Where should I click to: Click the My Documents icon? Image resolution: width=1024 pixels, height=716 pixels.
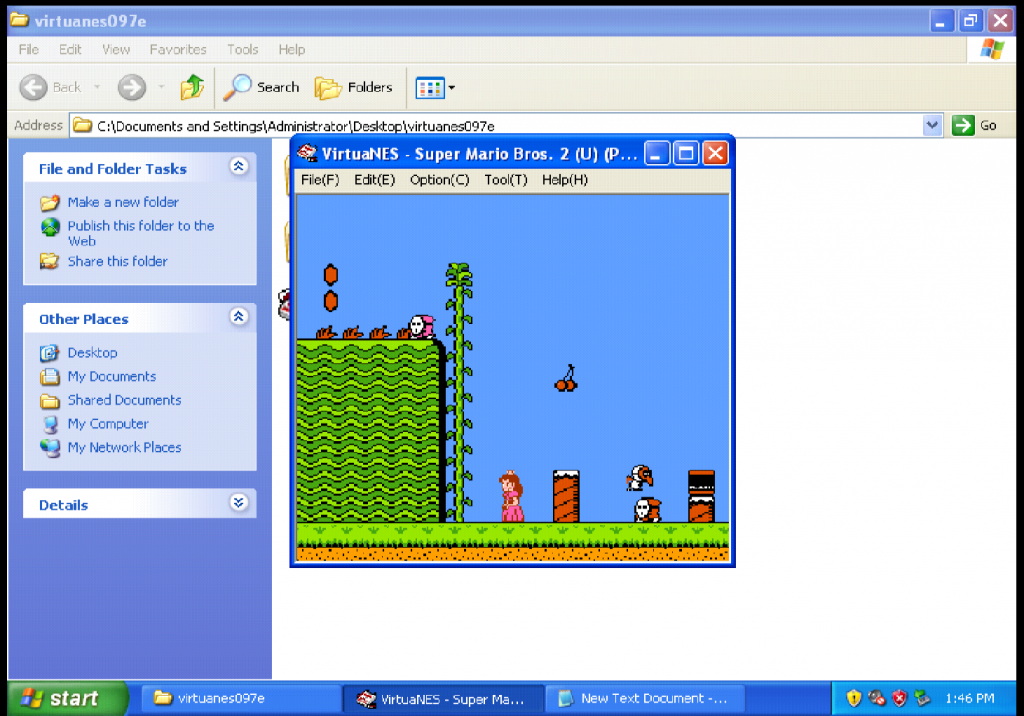point(50,377)
